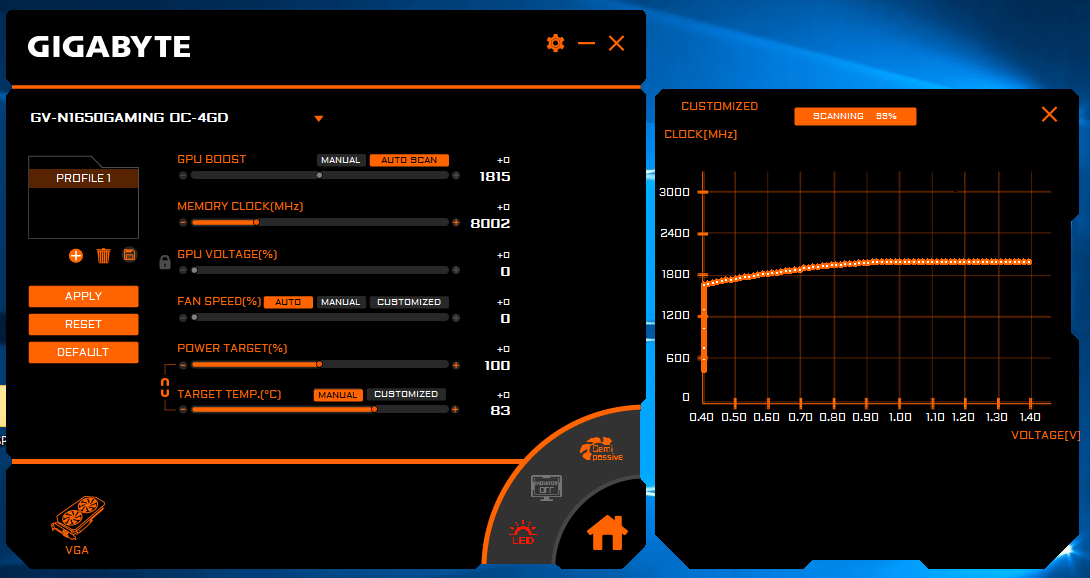This screenshot has height=578, width=1090.
Task: Open the LED control icon
Action: point(523,531)
